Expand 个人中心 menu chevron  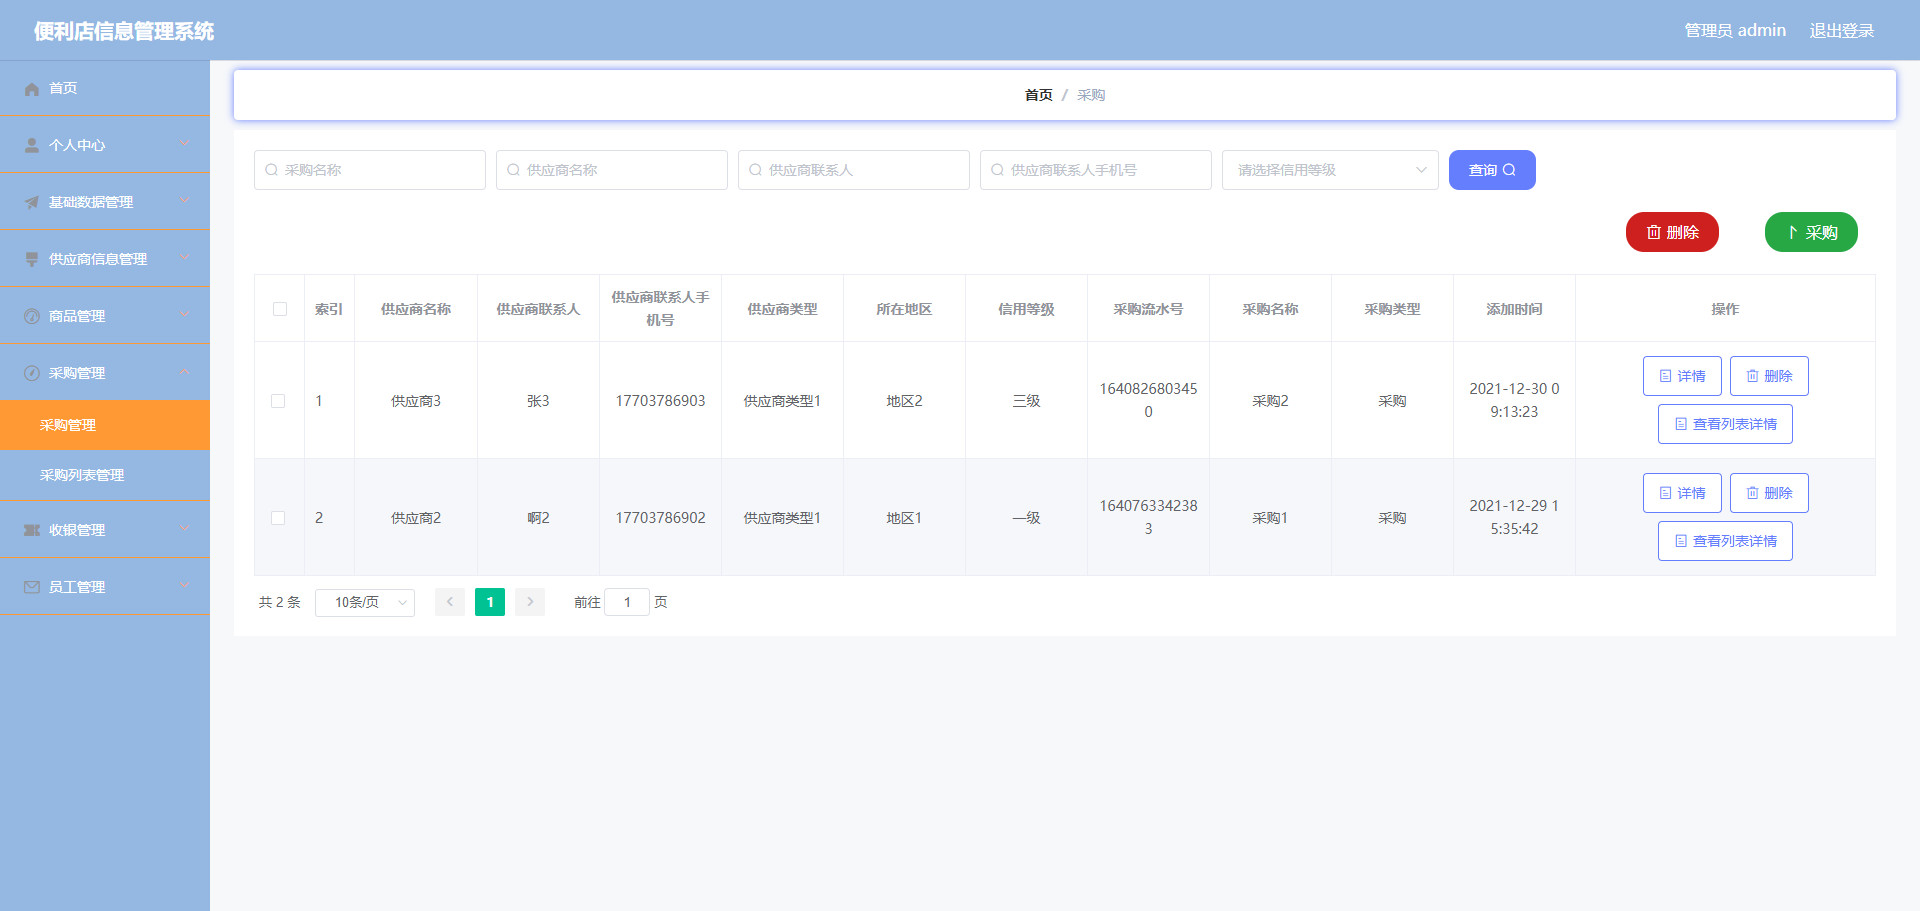pos(185,145)
